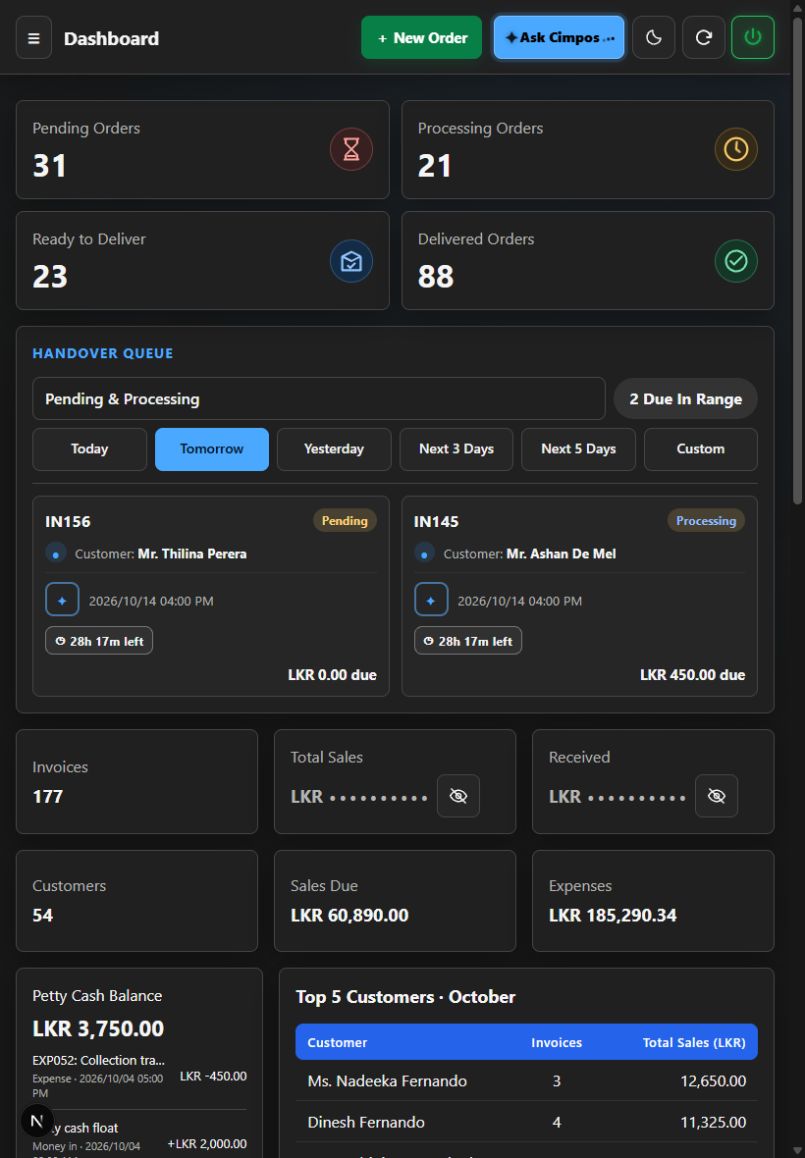Click the Total Sales (LKR) column header
Screen dimensions: 805x1158
pos(693,1043)
